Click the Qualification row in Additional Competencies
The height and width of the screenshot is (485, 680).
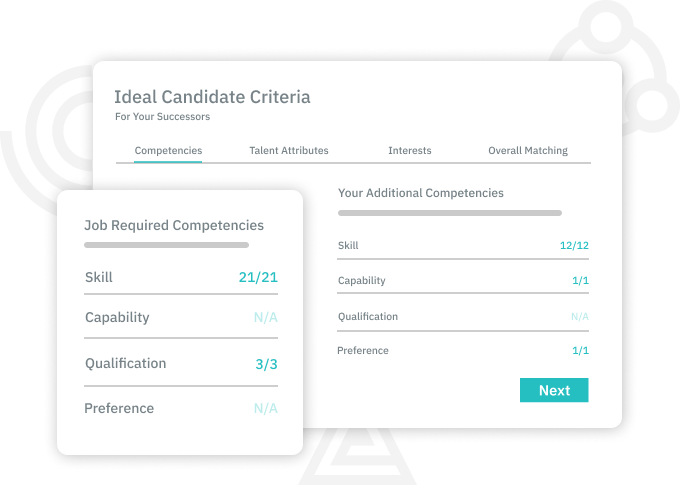coord(463,317)
